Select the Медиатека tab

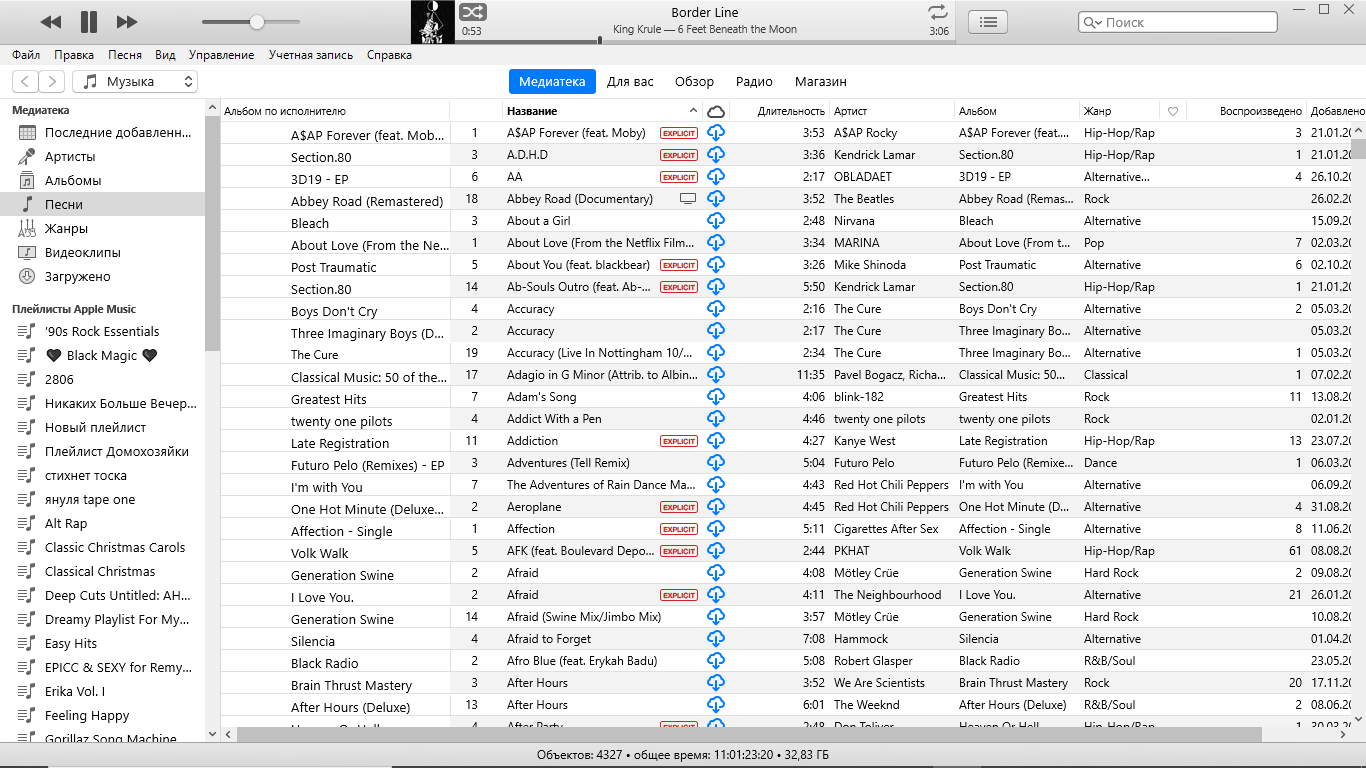[x=552, y=82]
